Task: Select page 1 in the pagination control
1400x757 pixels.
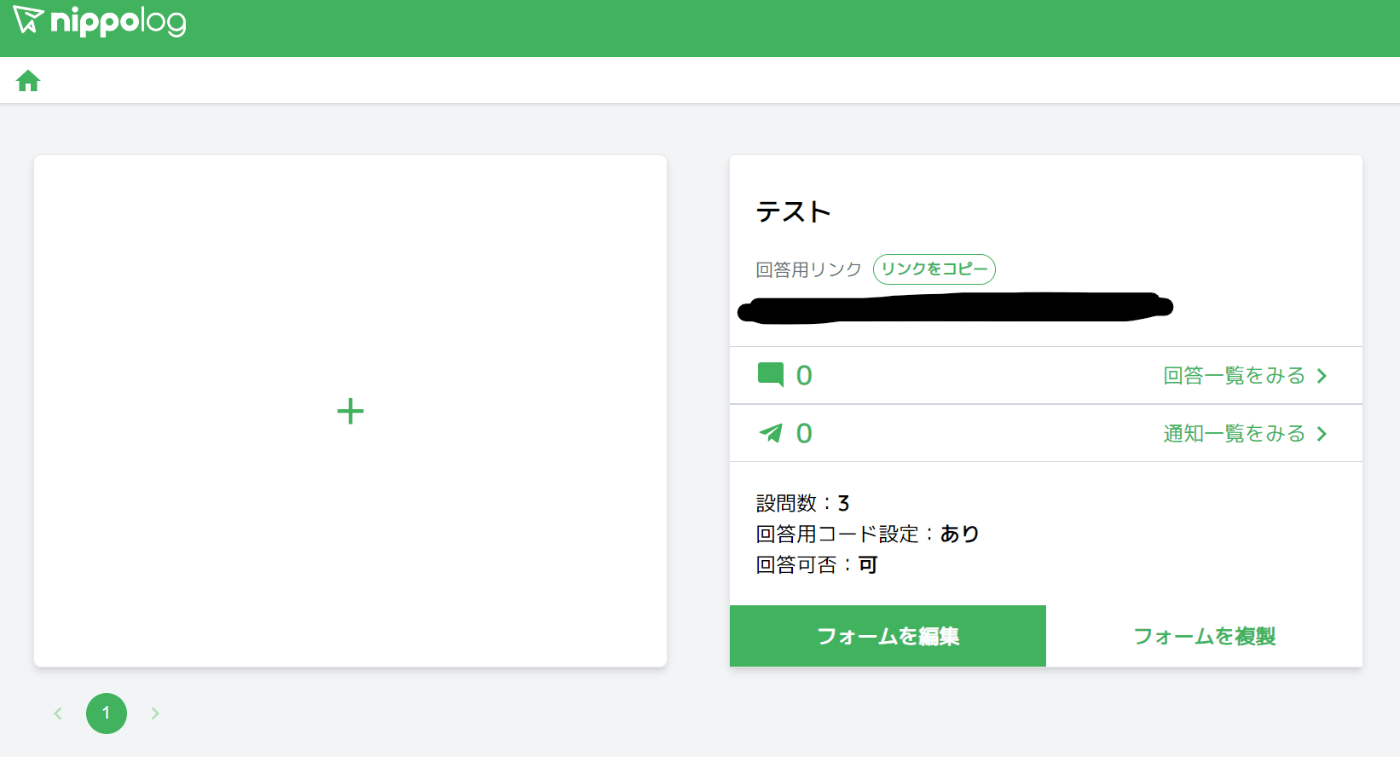Action: click(107, 713)
